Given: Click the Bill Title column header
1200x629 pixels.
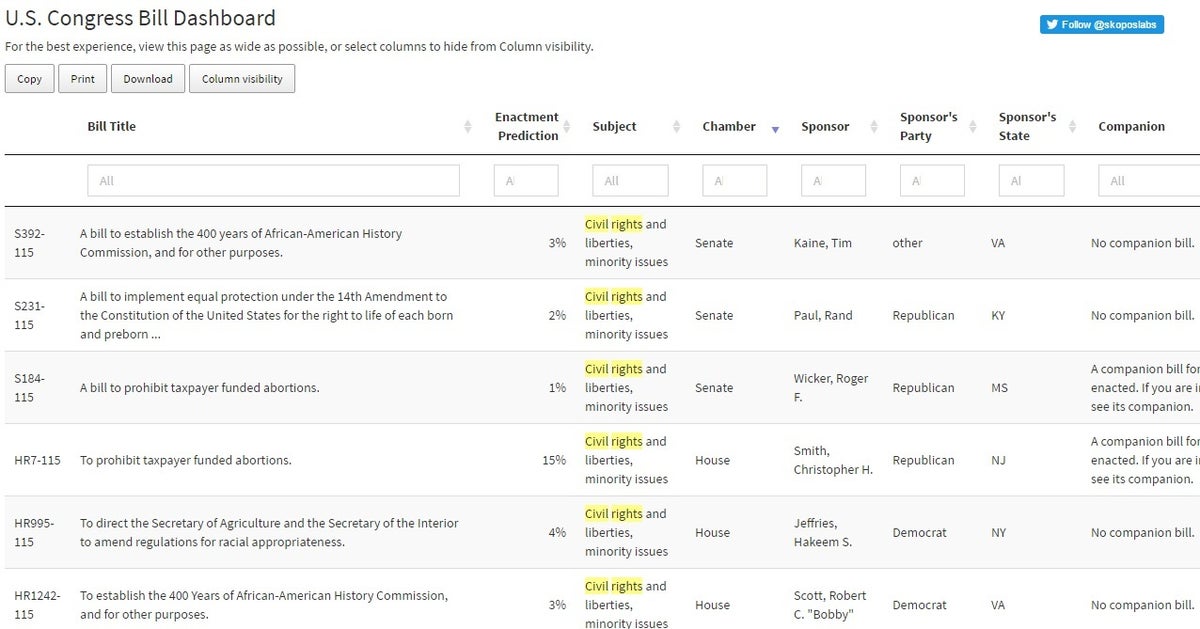Looking at the screenshot, I should [112, 127].
